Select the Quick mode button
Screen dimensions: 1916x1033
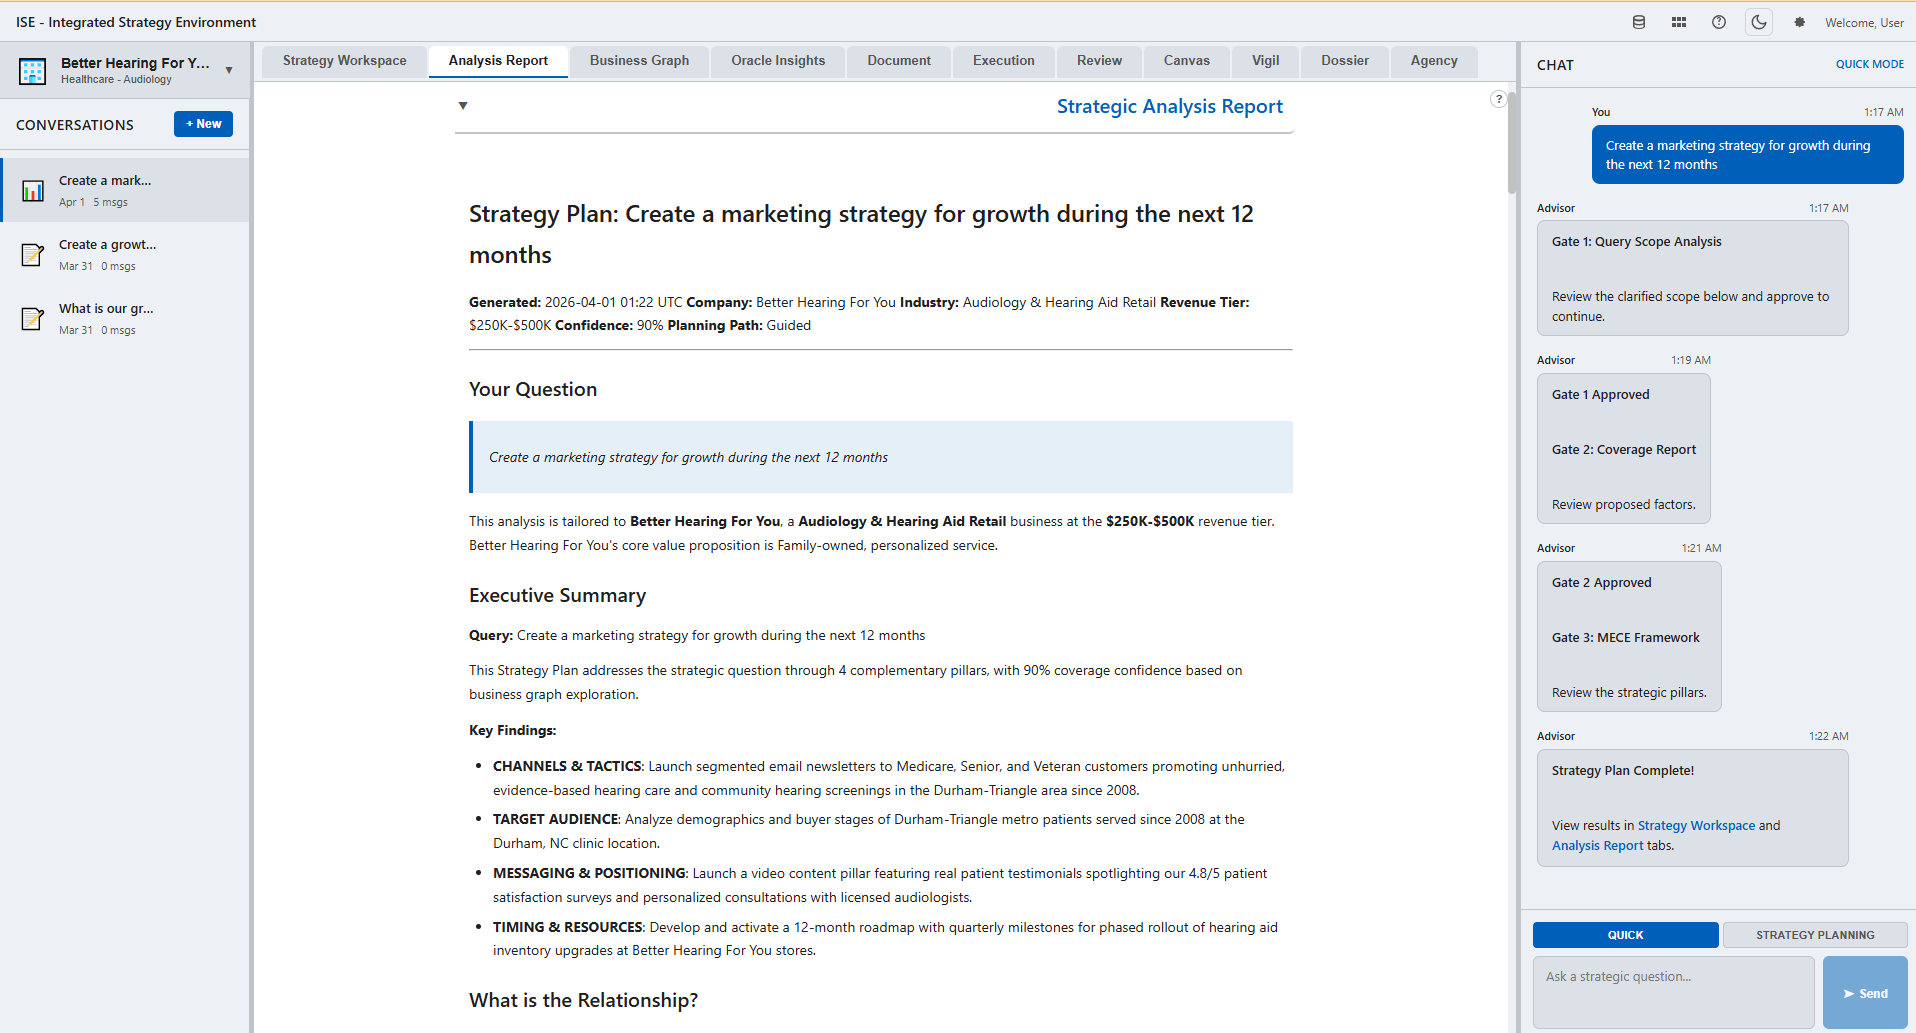[1625, 935]
